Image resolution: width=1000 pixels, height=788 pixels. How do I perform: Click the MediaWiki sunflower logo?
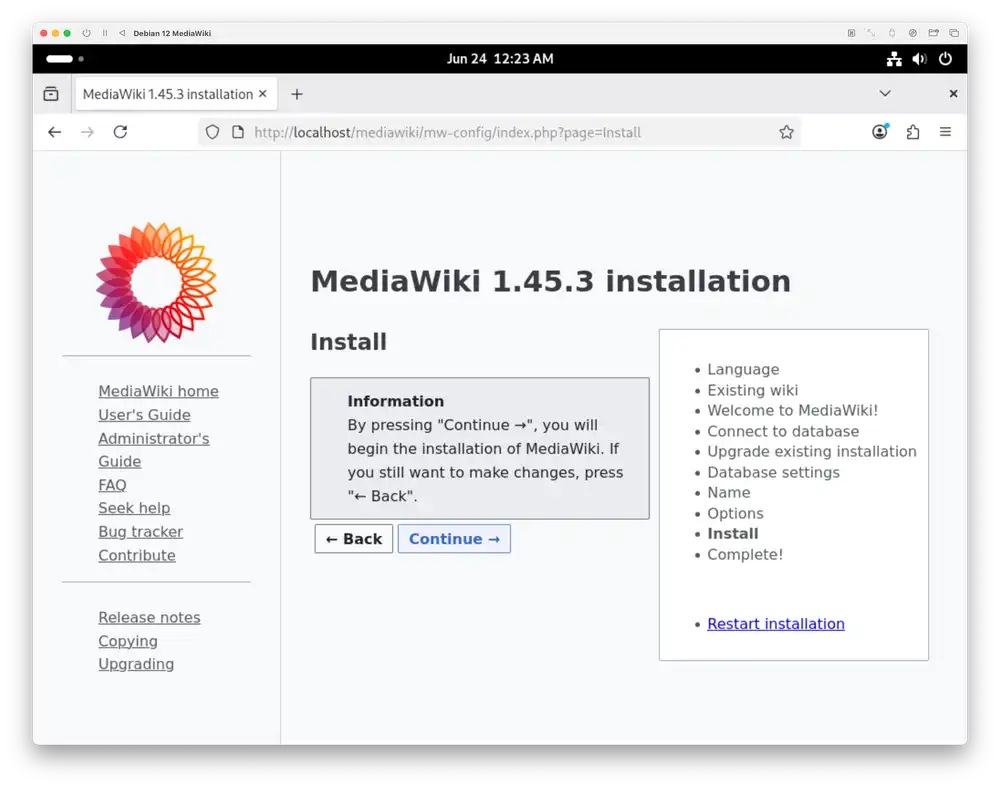[156, 282]
